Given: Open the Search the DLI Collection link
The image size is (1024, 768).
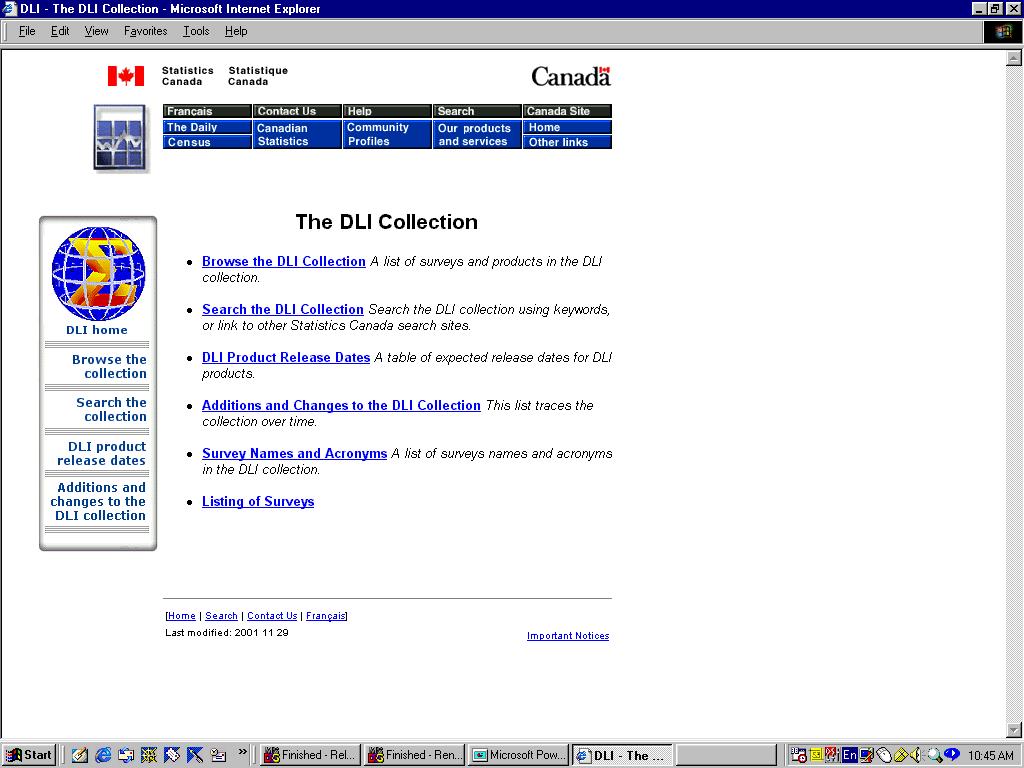Looking at the screenshot, I should (283, 309).
